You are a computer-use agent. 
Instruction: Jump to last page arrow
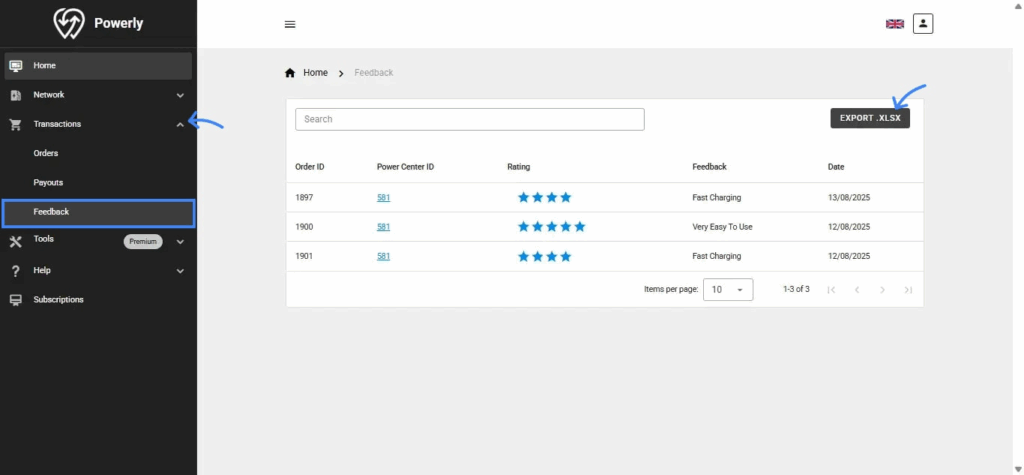point(908,290)
